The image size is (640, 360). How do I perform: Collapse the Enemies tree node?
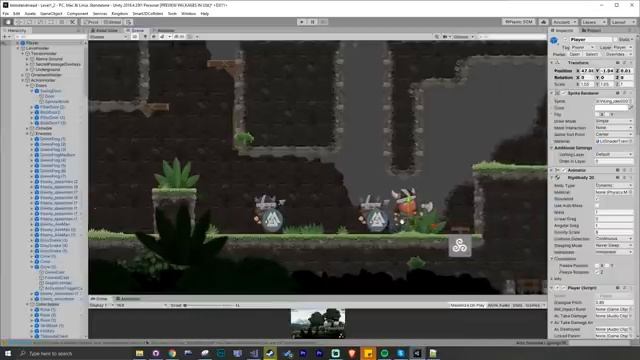point(27,133)
